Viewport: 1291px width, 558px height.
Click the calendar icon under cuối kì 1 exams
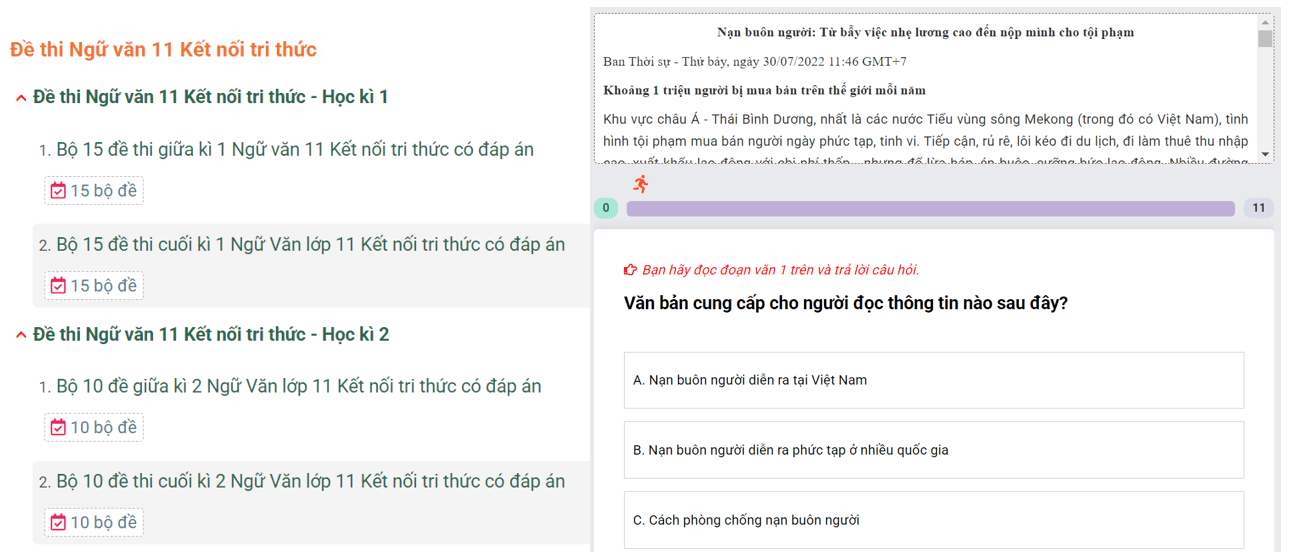coord(58,286)
